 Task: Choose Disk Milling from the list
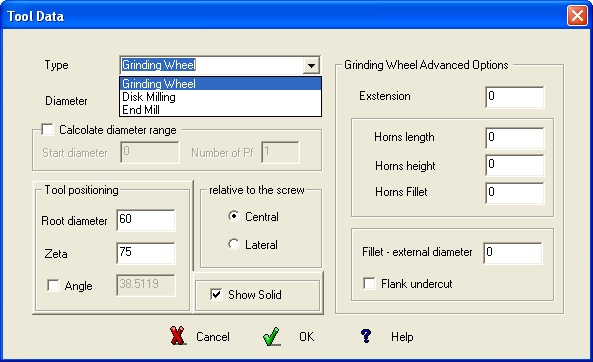(220, 97)
